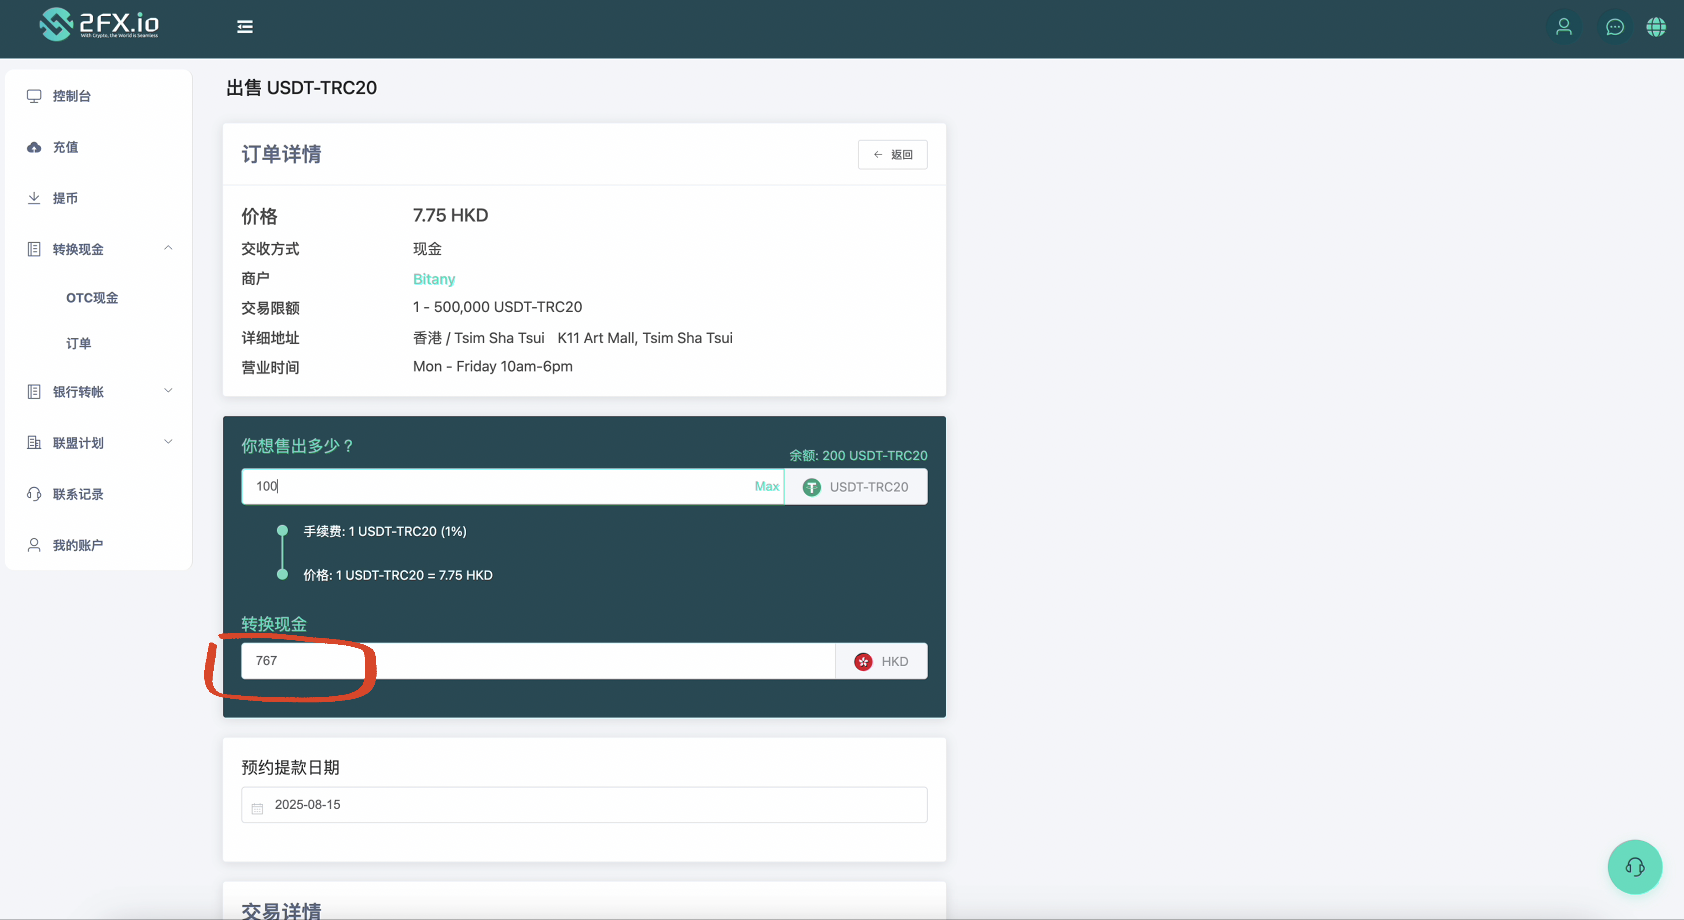Click the globe language icon
This screenshot has width=1684, height=920.
click(x=1656, y=27)
